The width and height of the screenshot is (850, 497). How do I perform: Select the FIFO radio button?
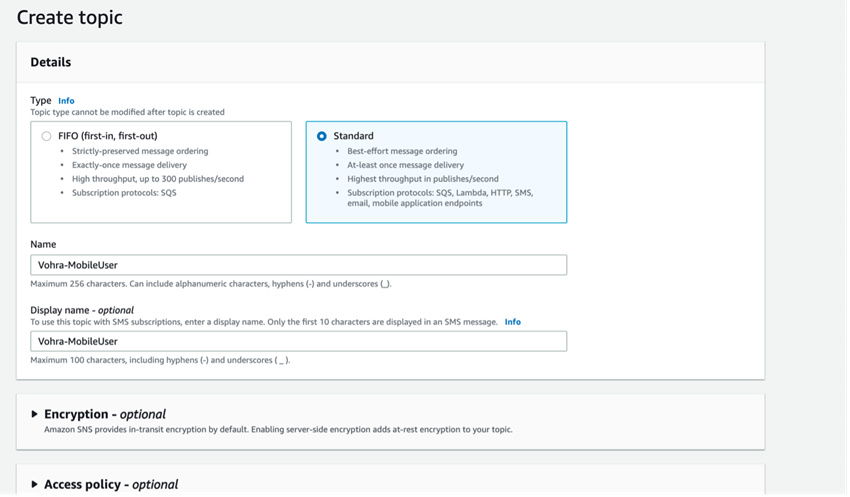[x=46, y=136]
